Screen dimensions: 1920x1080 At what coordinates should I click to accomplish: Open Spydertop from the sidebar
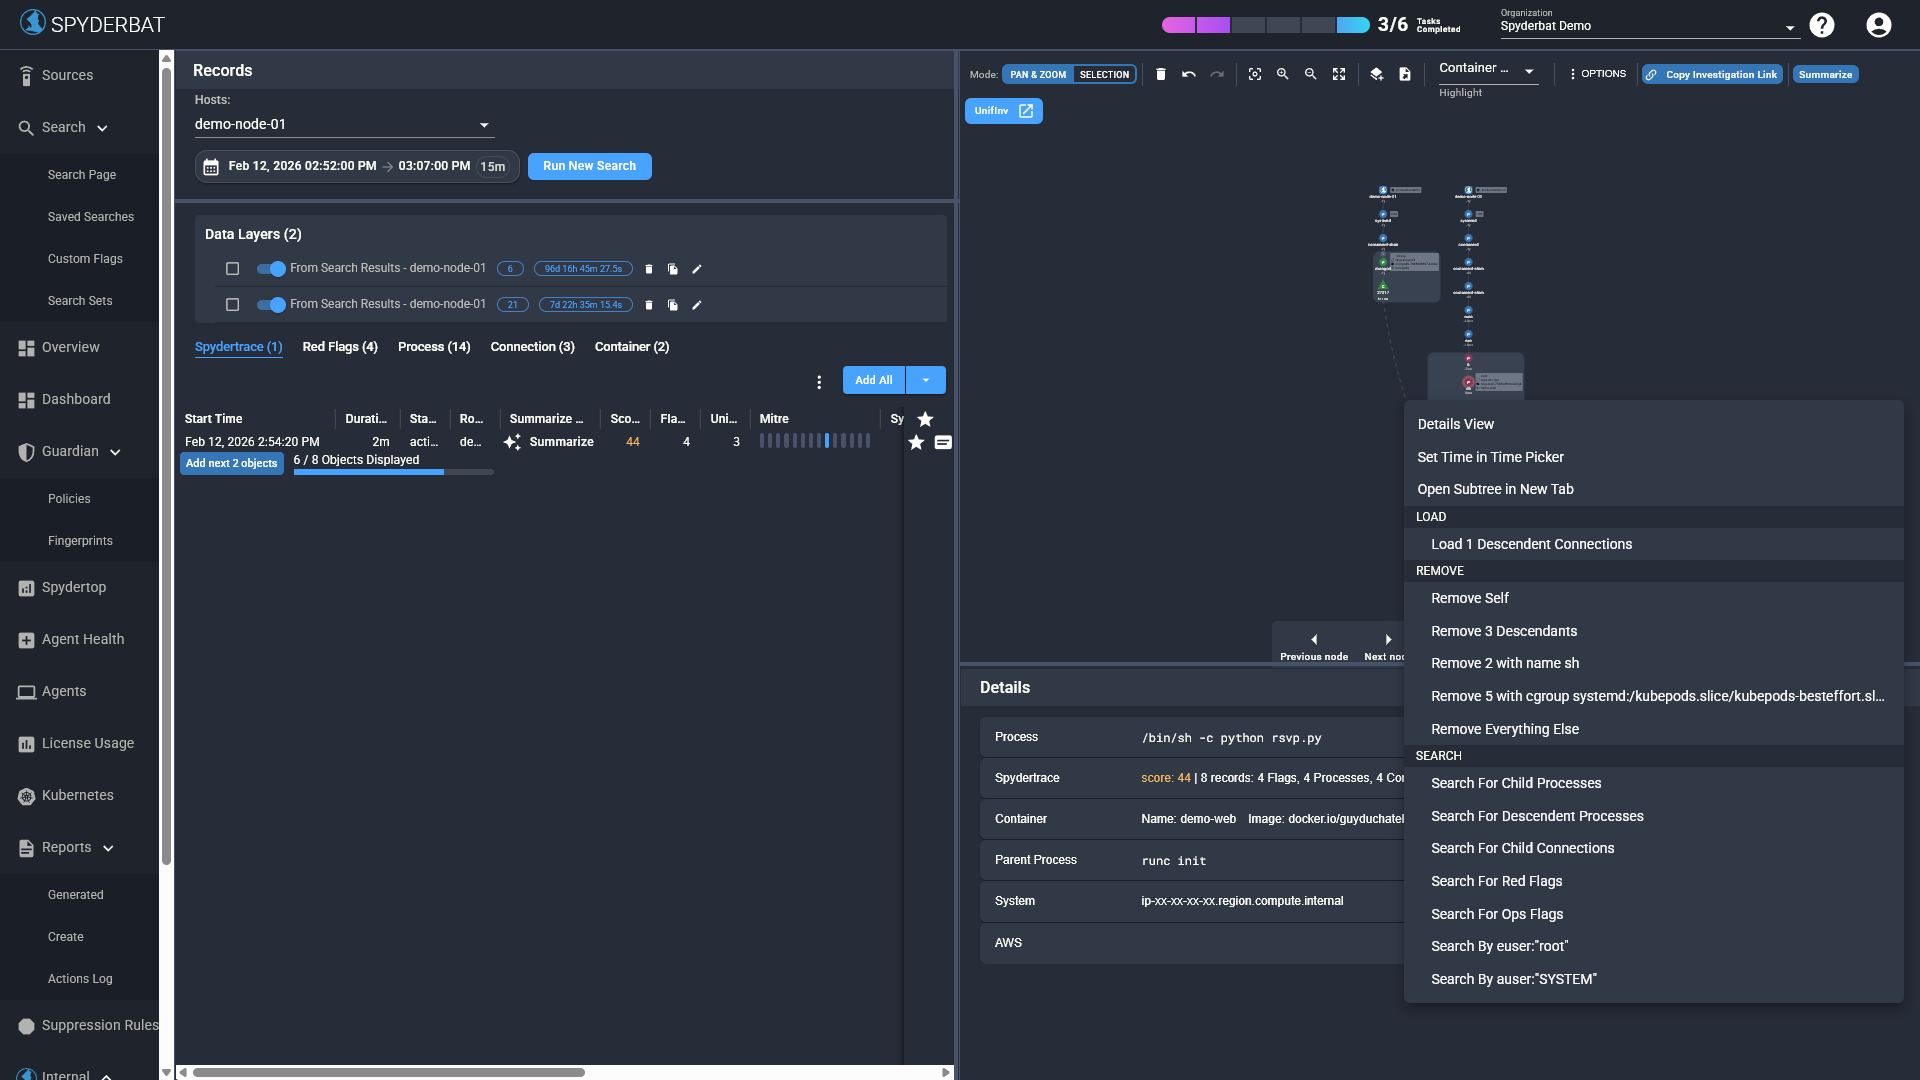point(74,587)
